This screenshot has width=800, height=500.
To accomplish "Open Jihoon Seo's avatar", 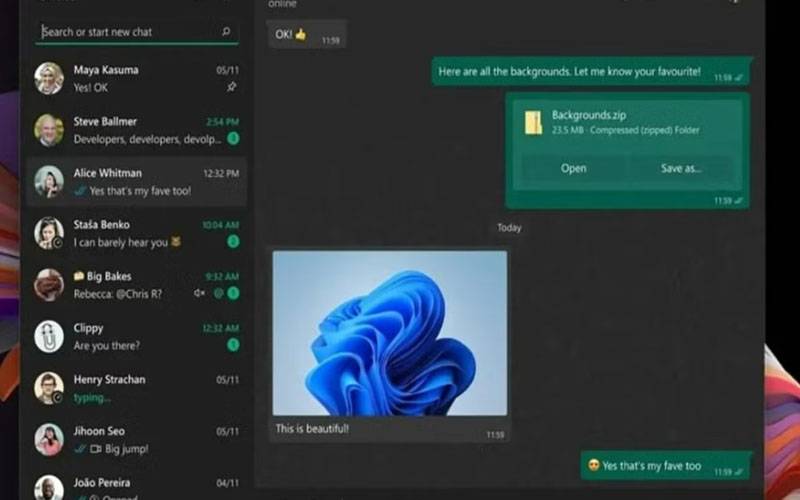I will [49, 440].
